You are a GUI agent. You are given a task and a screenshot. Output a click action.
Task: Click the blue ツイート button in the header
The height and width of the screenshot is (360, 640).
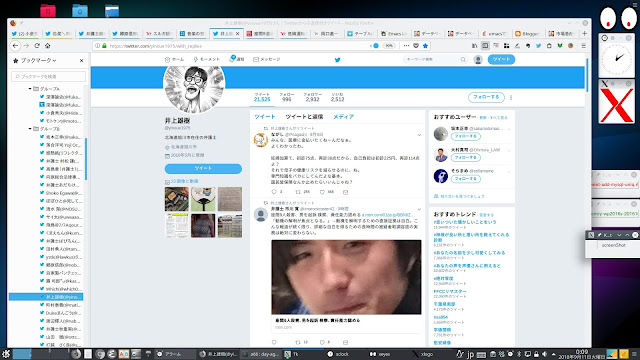[x=501, y=60]
